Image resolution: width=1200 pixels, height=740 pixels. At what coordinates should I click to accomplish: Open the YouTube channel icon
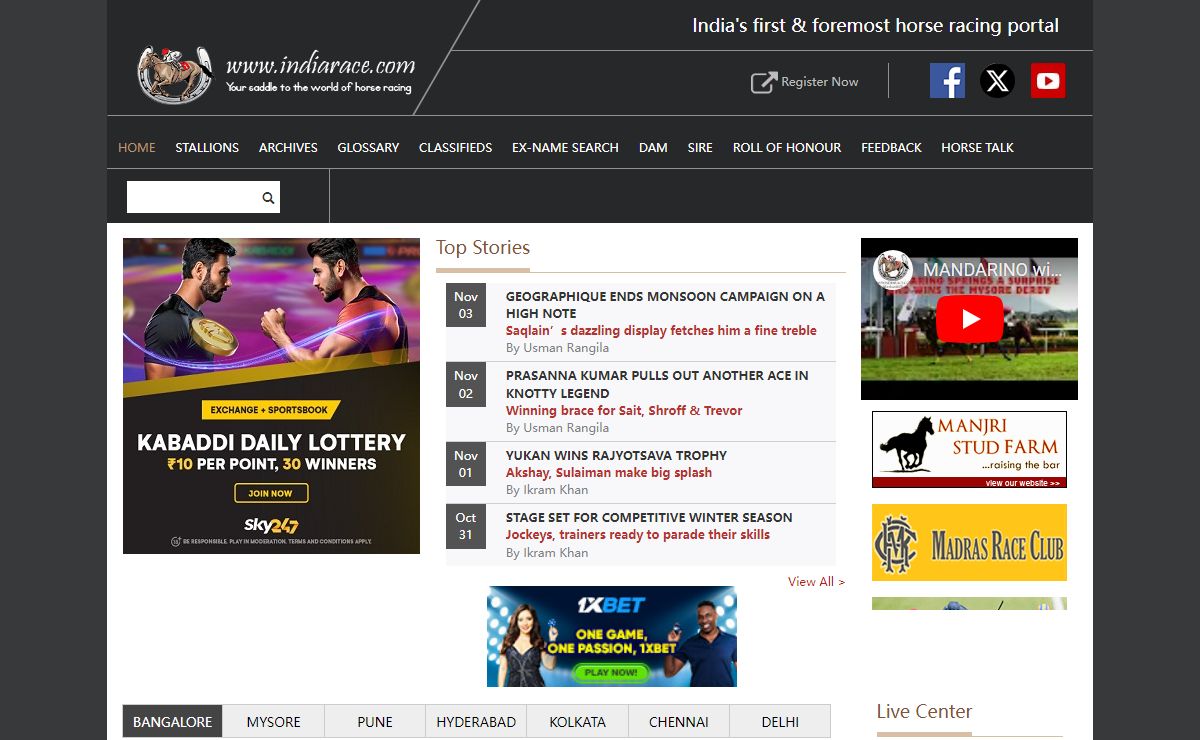tap(1048, 80)
